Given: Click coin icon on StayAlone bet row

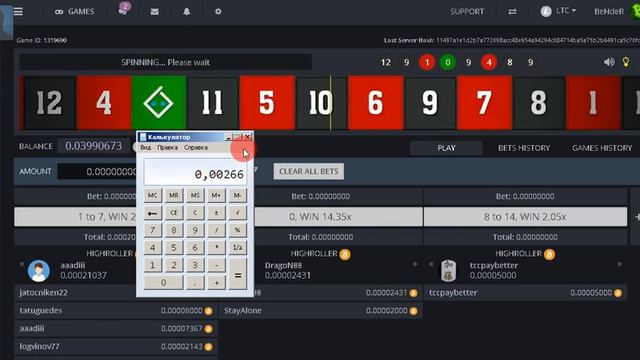Looking at the screenshot, I should pos(413,311).
